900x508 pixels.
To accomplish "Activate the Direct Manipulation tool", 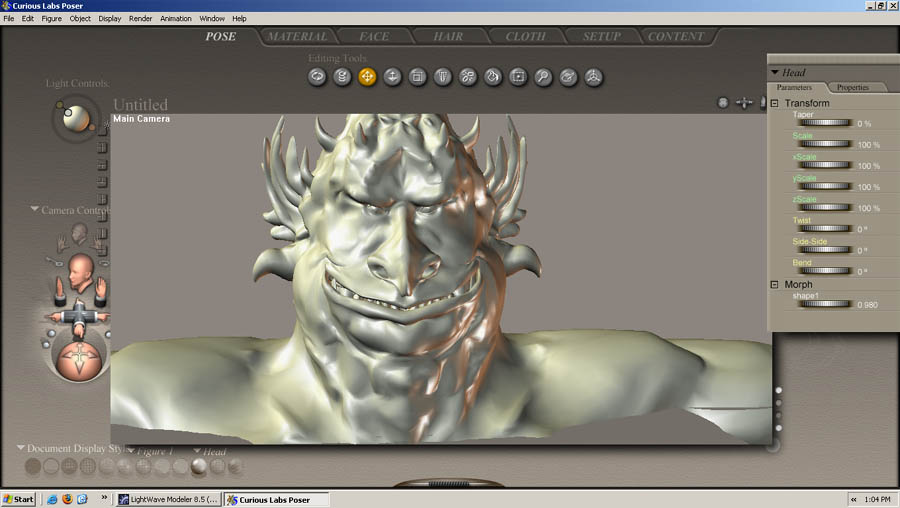I will (594, 76).
